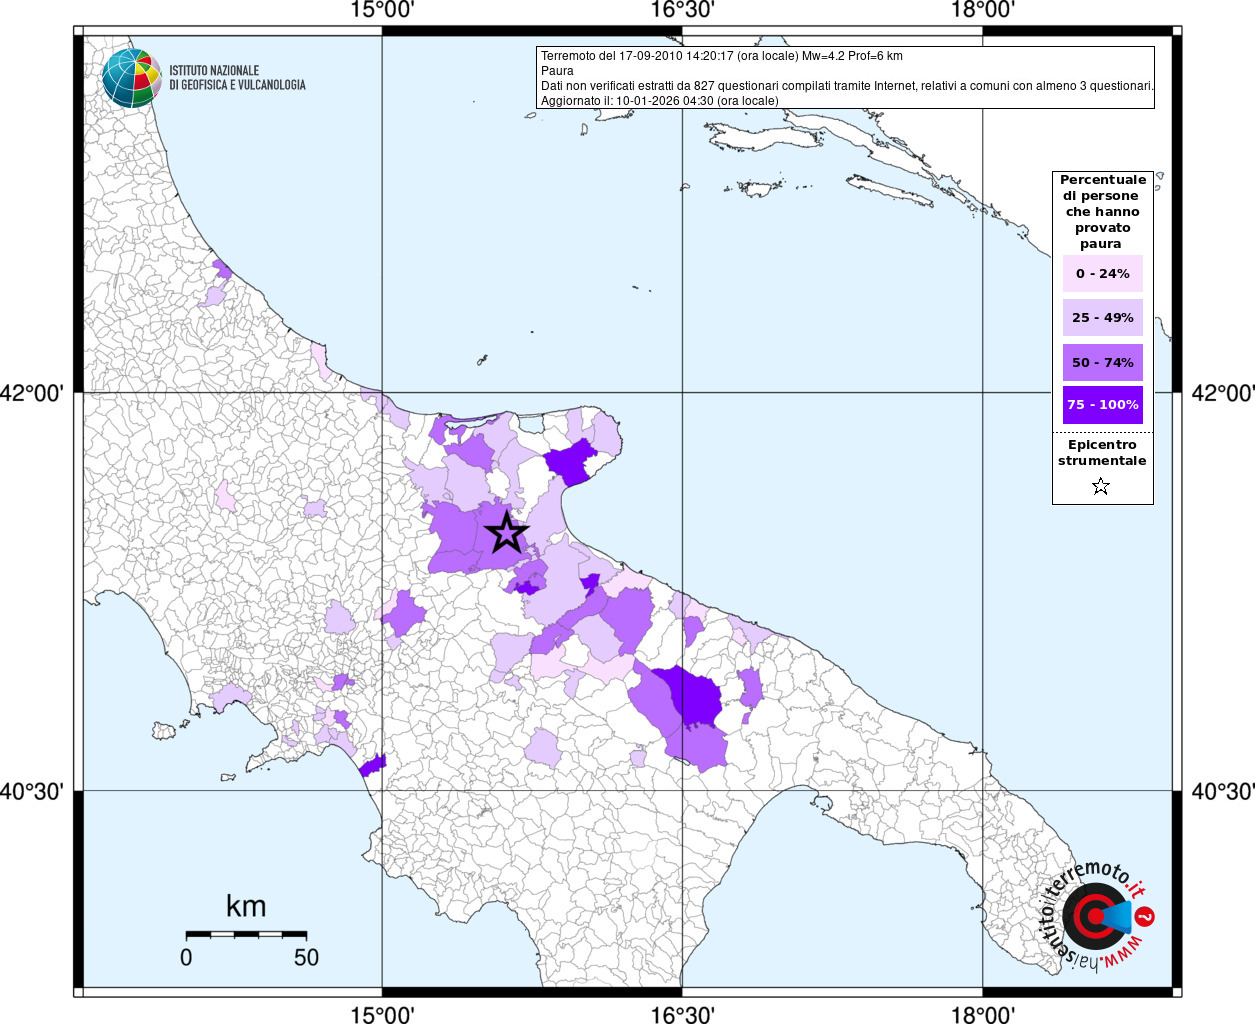Click the small star symbol in the legend
The height and width of the screenshot is (1024, 1255).
point(1101,487)
